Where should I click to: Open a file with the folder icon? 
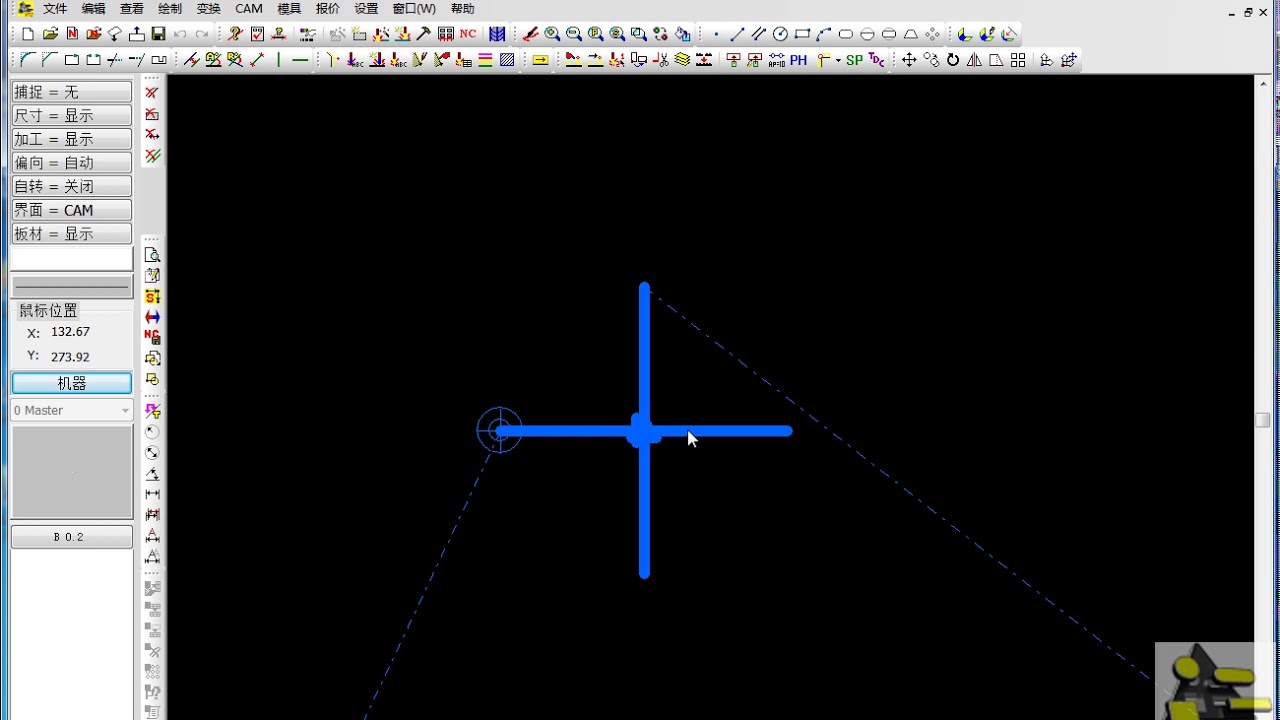[x=50, y=34]
